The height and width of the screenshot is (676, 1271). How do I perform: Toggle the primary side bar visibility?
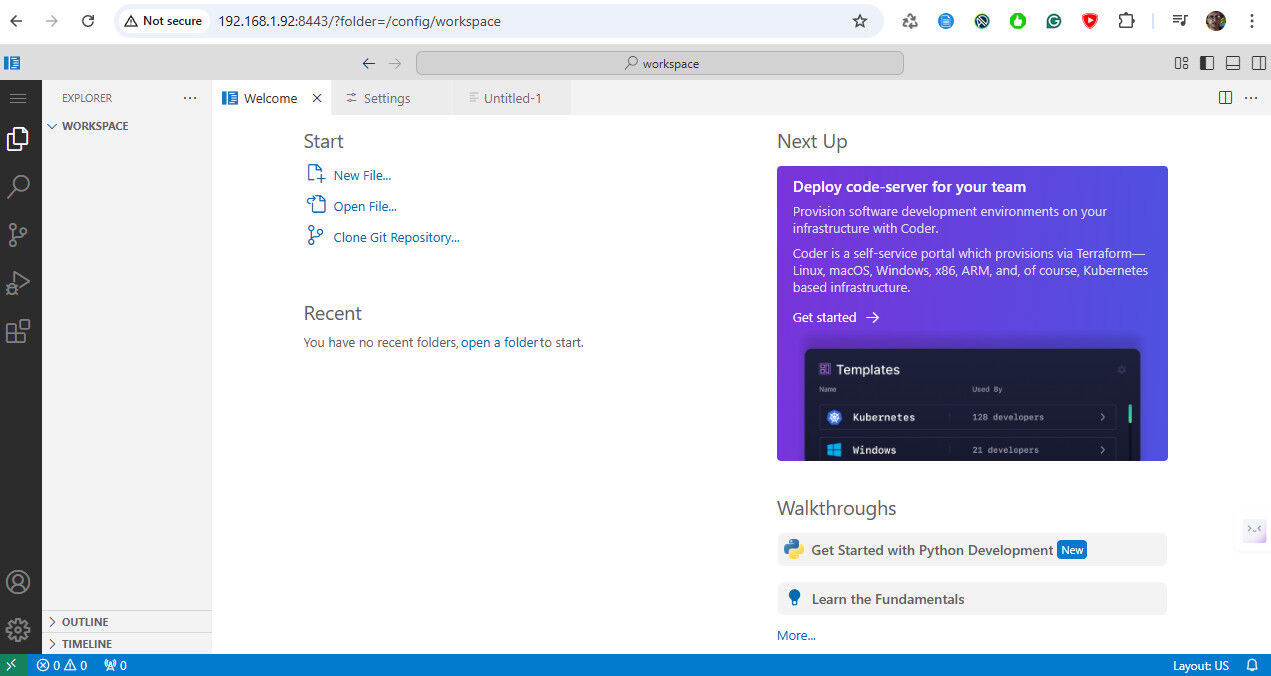click(1207, 62)
